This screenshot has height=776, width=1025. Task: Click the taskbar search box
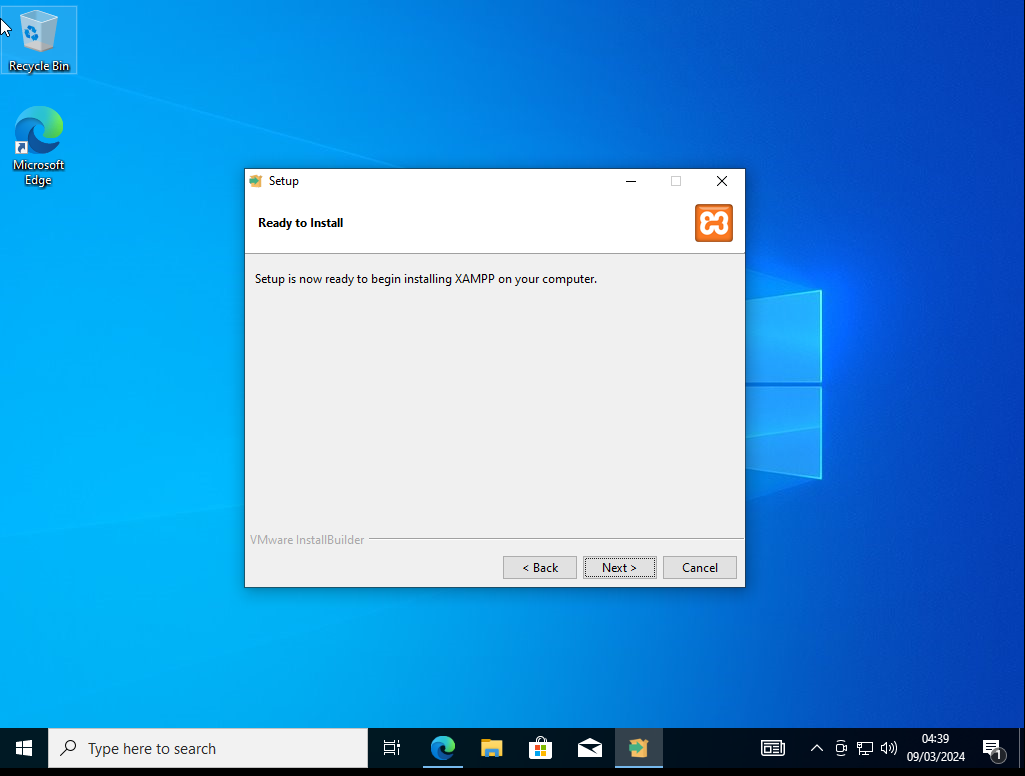208,748
